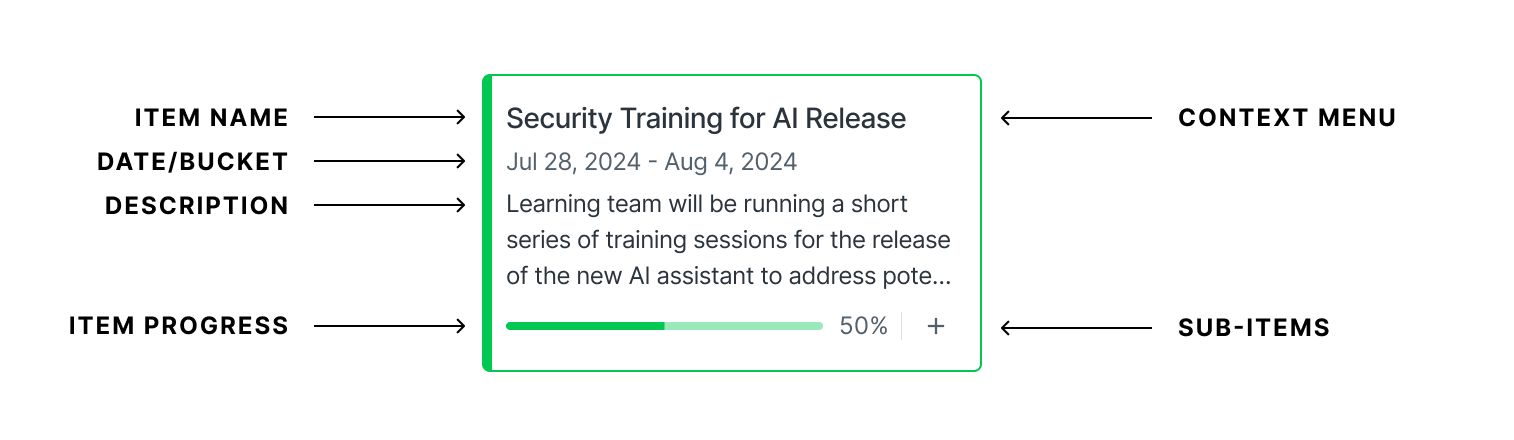This screenshot has height=440, width=1514.
Task: Click the DESCRIPTION annotation label
Action: pyautogui.click(x=197, y=206)
